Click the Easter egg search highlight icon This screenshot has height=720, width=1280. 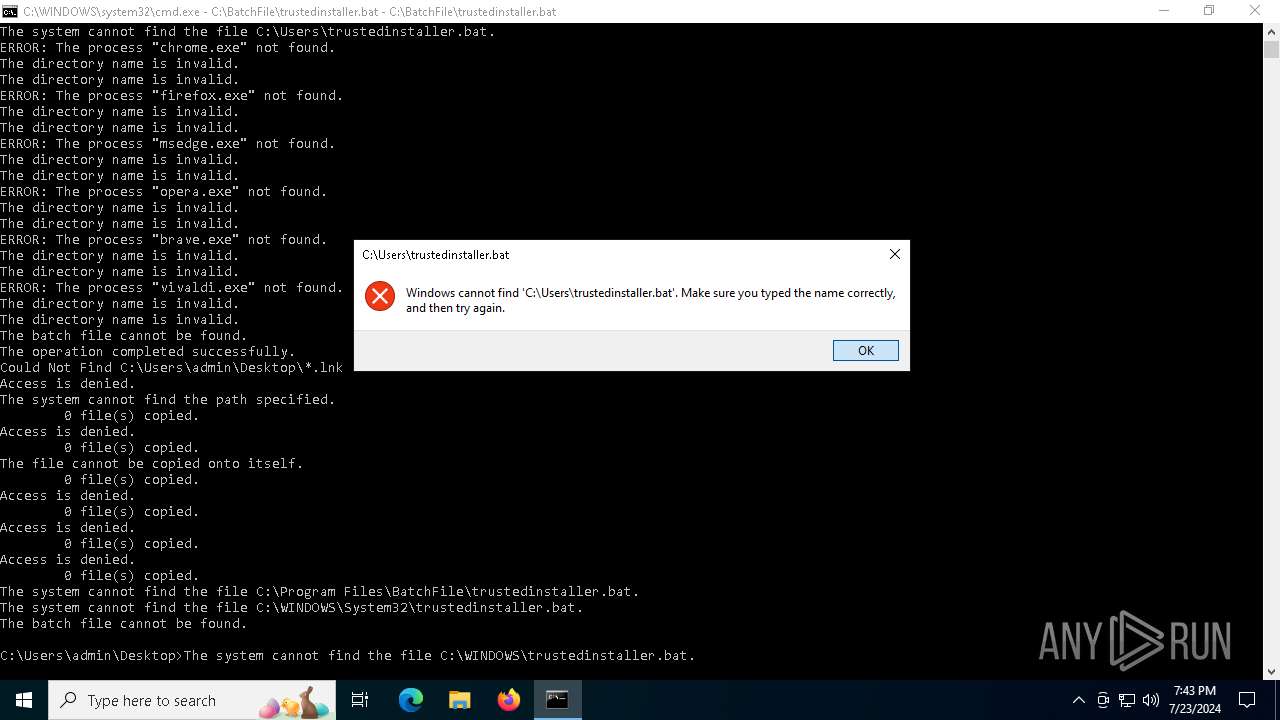[296, 701]
